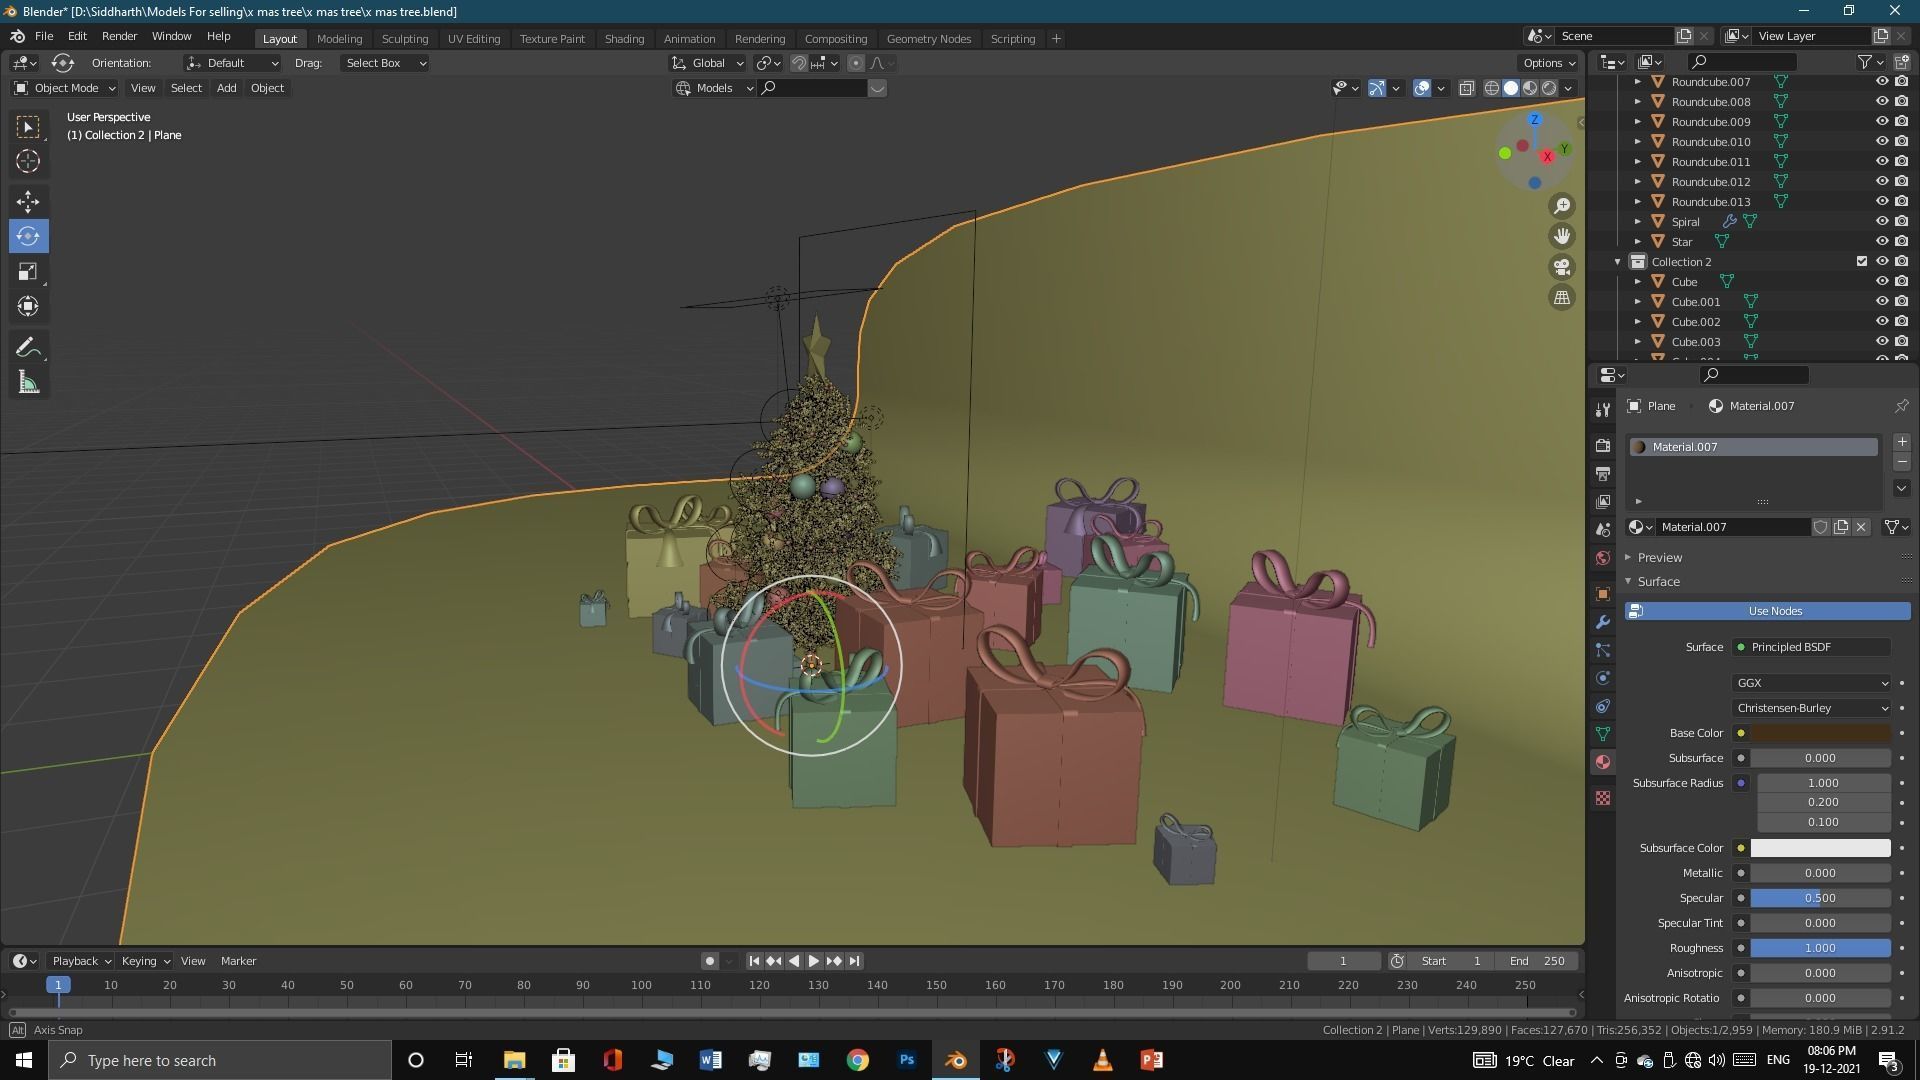Toggle the X-ray view button
This screenshot has width=1920, height=1080.
coord(1466,88)
